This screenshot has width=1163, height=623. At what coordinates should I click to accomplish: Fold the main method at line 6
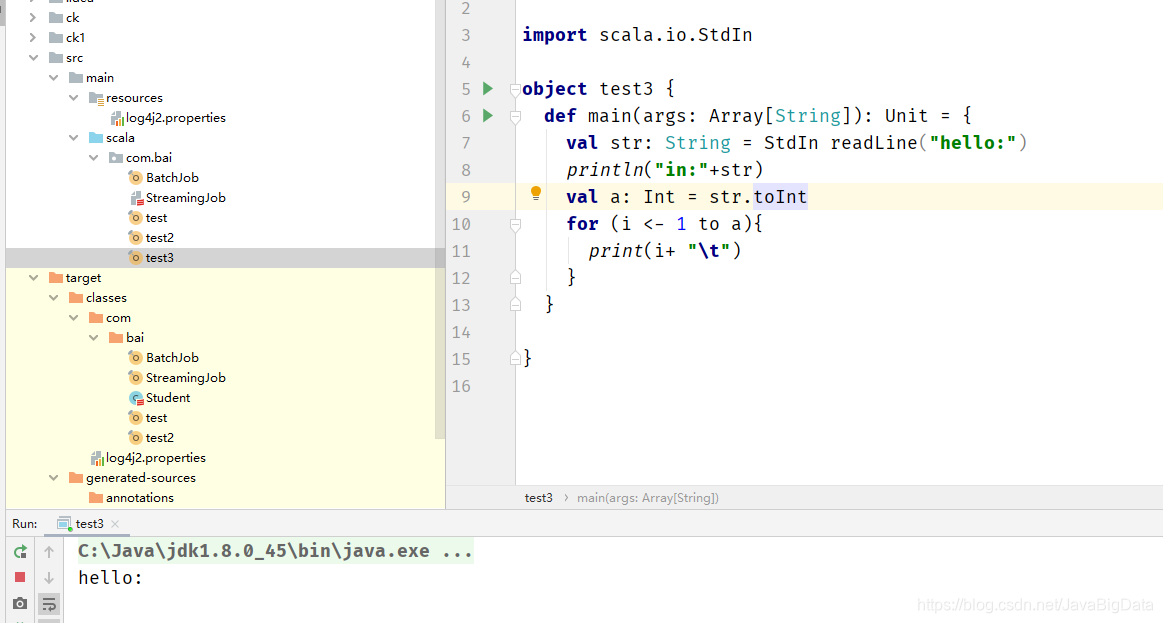(x=515, y=116)
